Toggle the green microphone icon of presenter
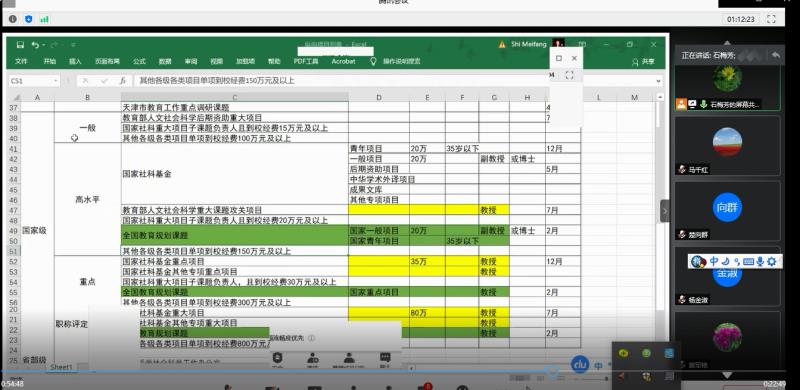This screenshot has height=390, width=800. tap(704, 104)
